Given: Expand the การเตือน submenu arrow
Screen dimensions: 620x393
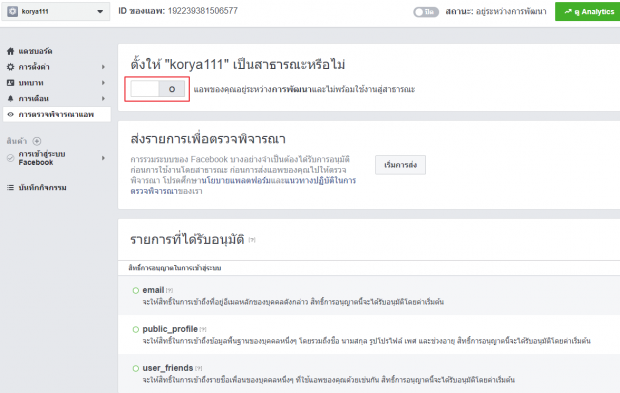Looking at the screenshot, I should pos(103,98).
